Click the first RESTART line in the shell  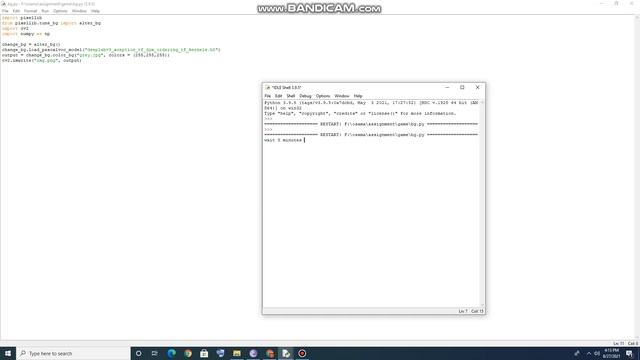click(x=371, y=124)
